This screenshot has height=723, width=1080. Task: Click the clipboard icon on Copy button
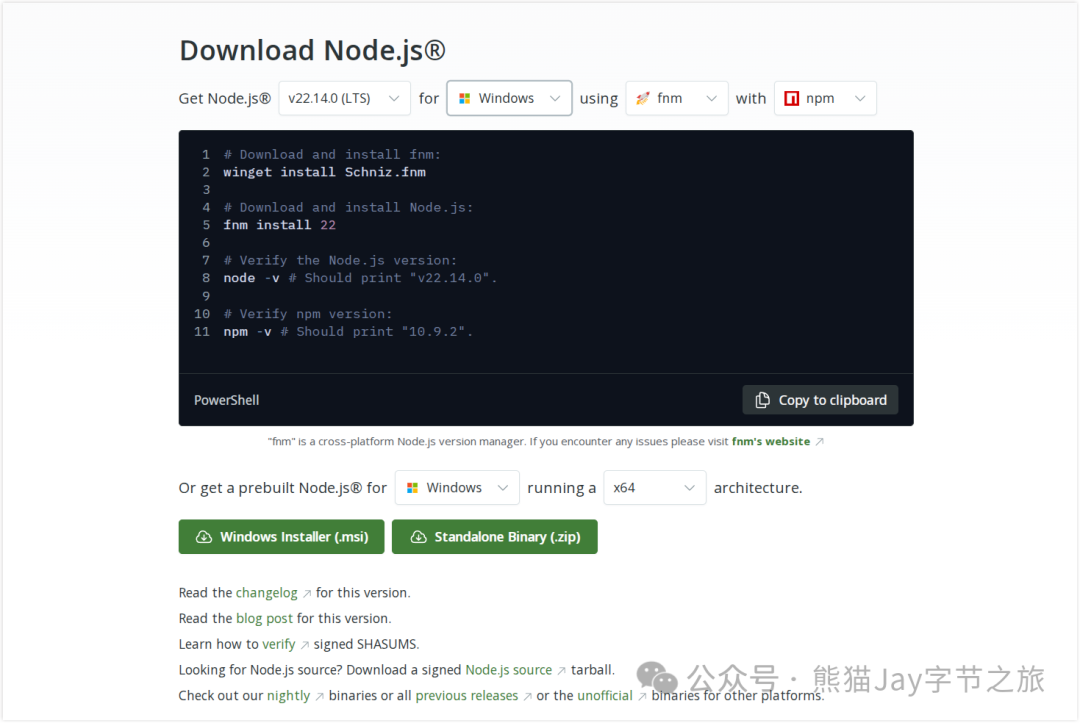click(x=762, y=400)
